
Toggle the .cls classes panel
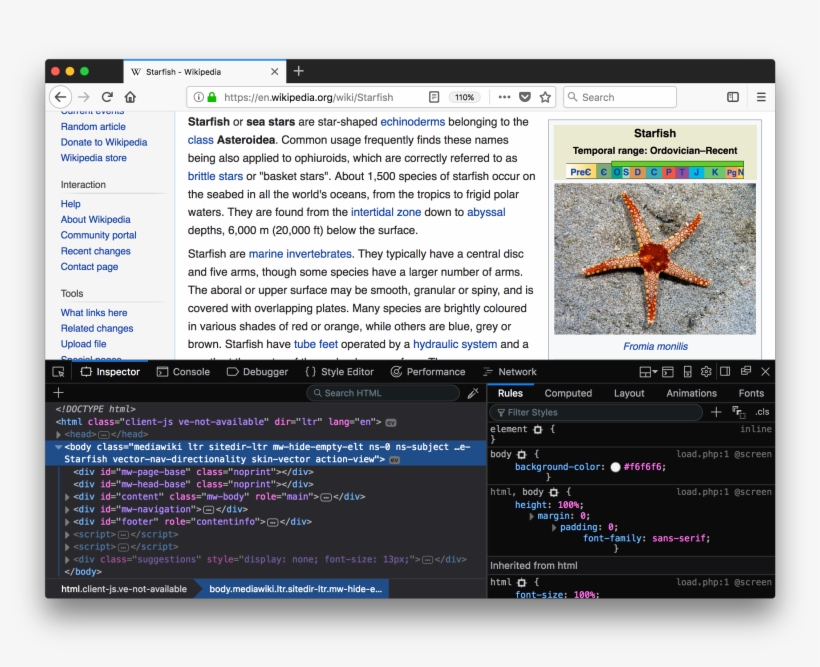[x=761, y=412]
